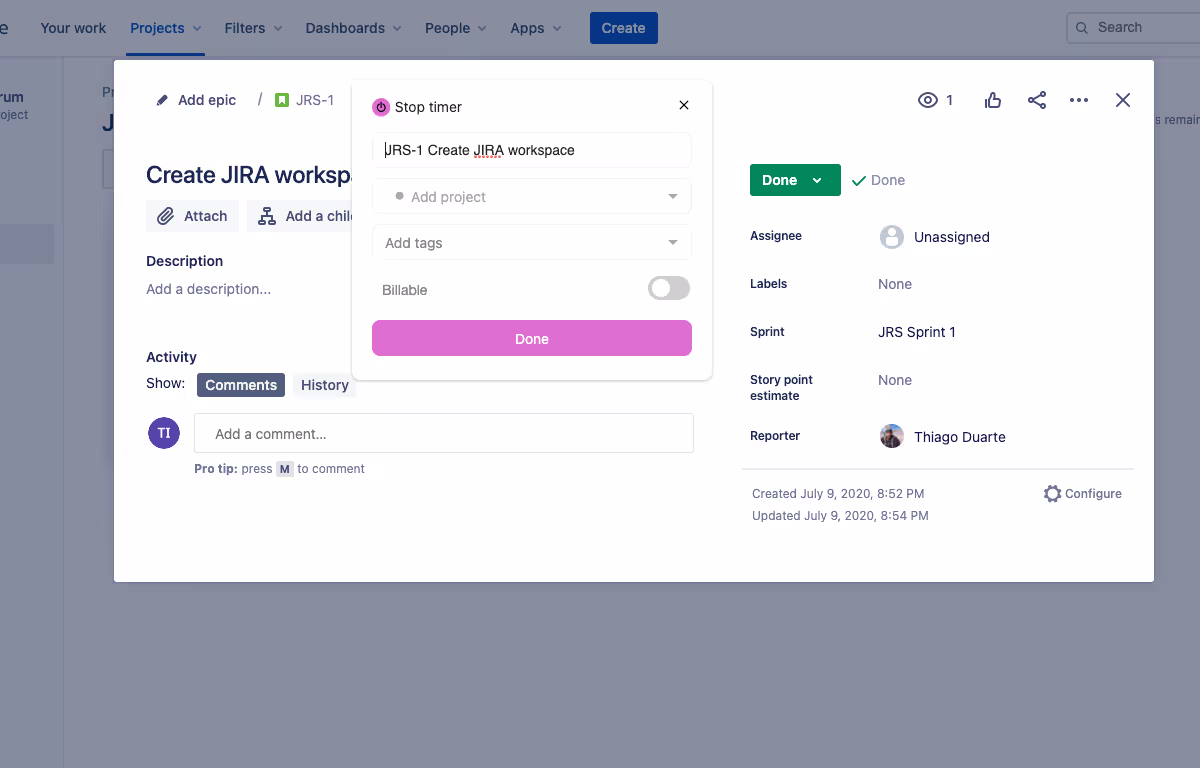Click Add a description placeholder
The width and height of the screenshot is (1200, 768).
[208, 289]
